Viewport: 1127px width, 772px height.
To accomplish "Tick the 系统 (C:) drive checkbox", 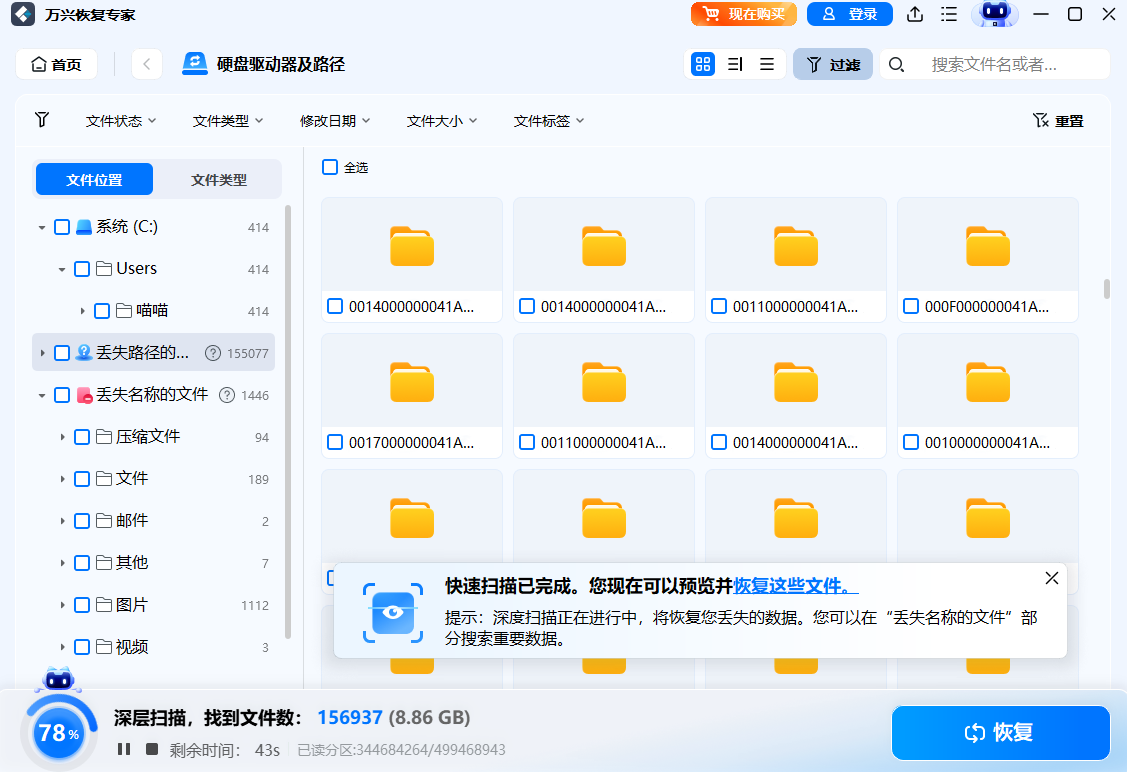I will pyautogui.click(x=62, y=227).
